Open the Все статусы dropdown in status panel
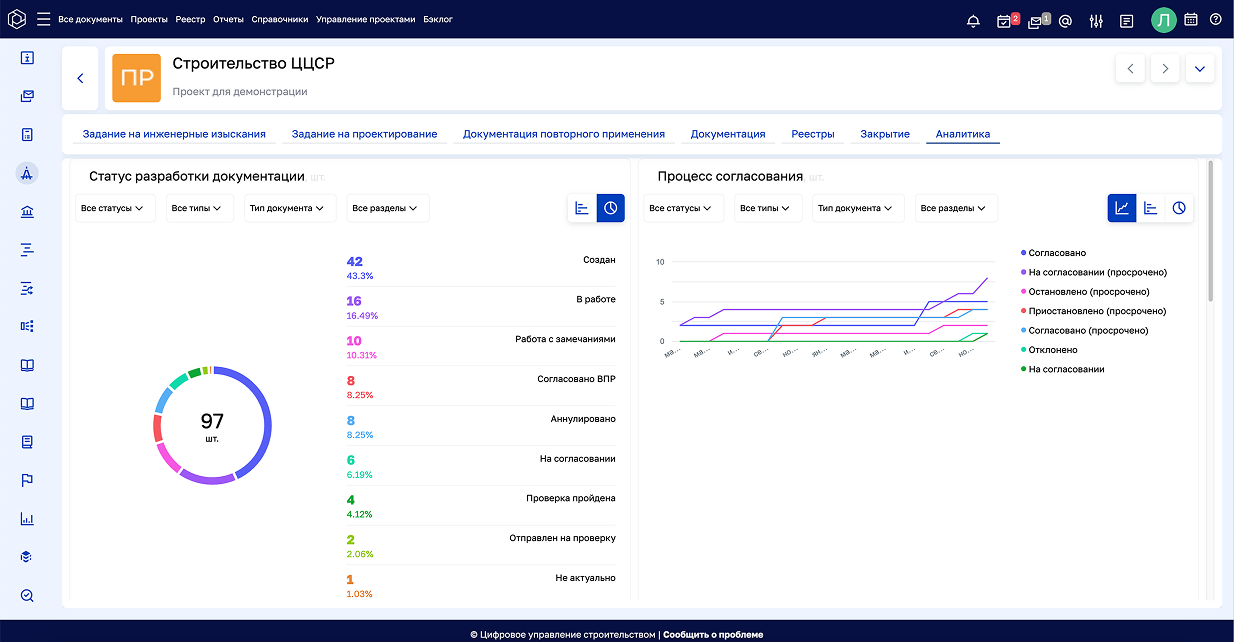 tap(113, 208)
